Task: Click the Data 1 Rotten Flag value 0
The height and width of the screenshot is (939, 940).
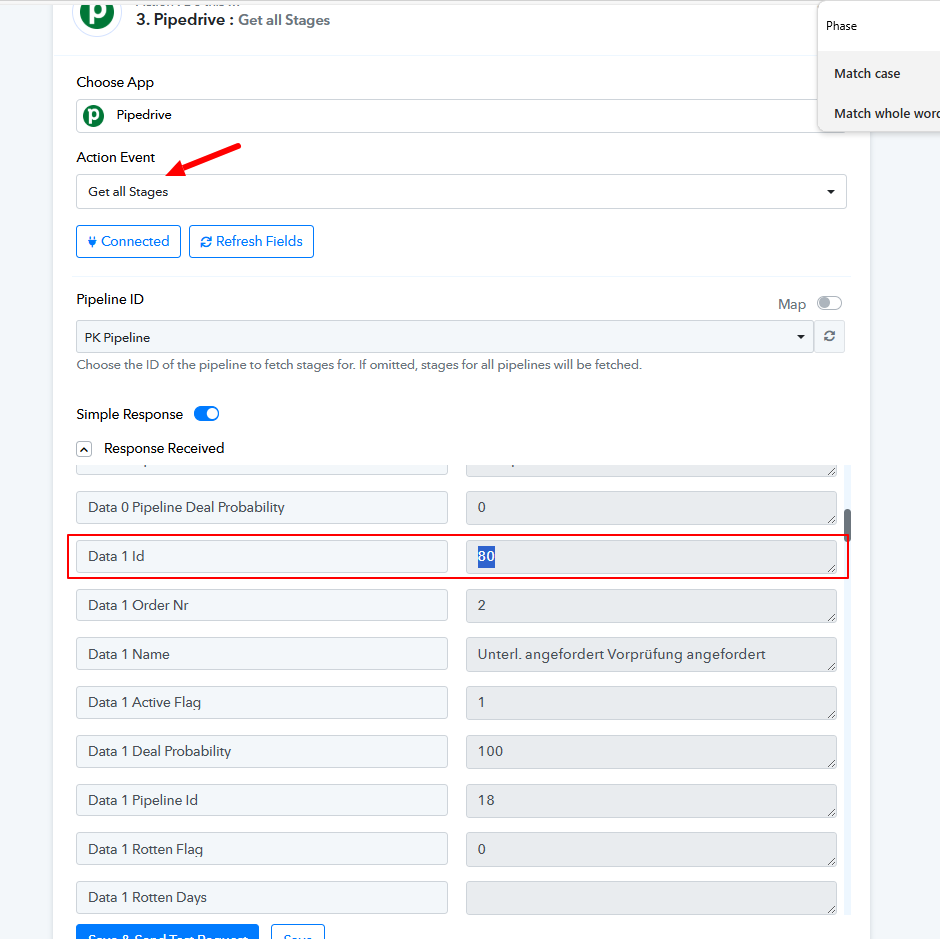Action: point(651,850)
